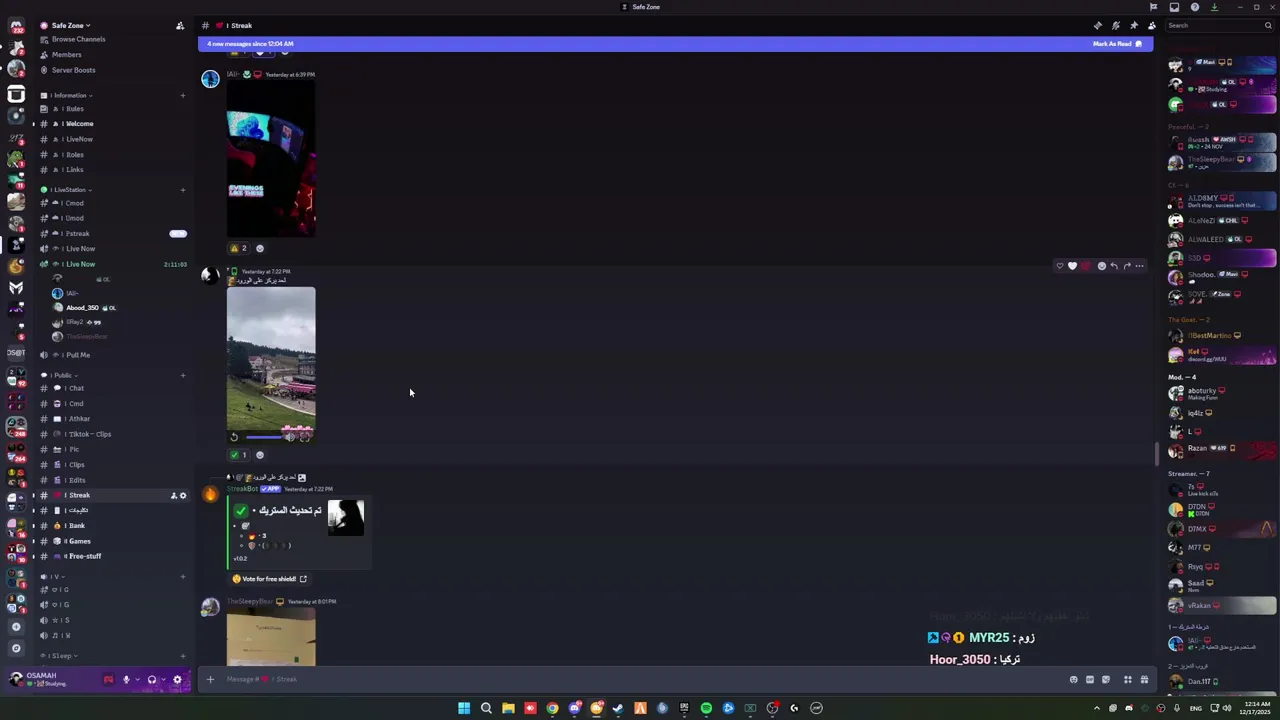Join the green Live Now voice channel
Viewport: 1280px width, 720px height.
point(110,264)
